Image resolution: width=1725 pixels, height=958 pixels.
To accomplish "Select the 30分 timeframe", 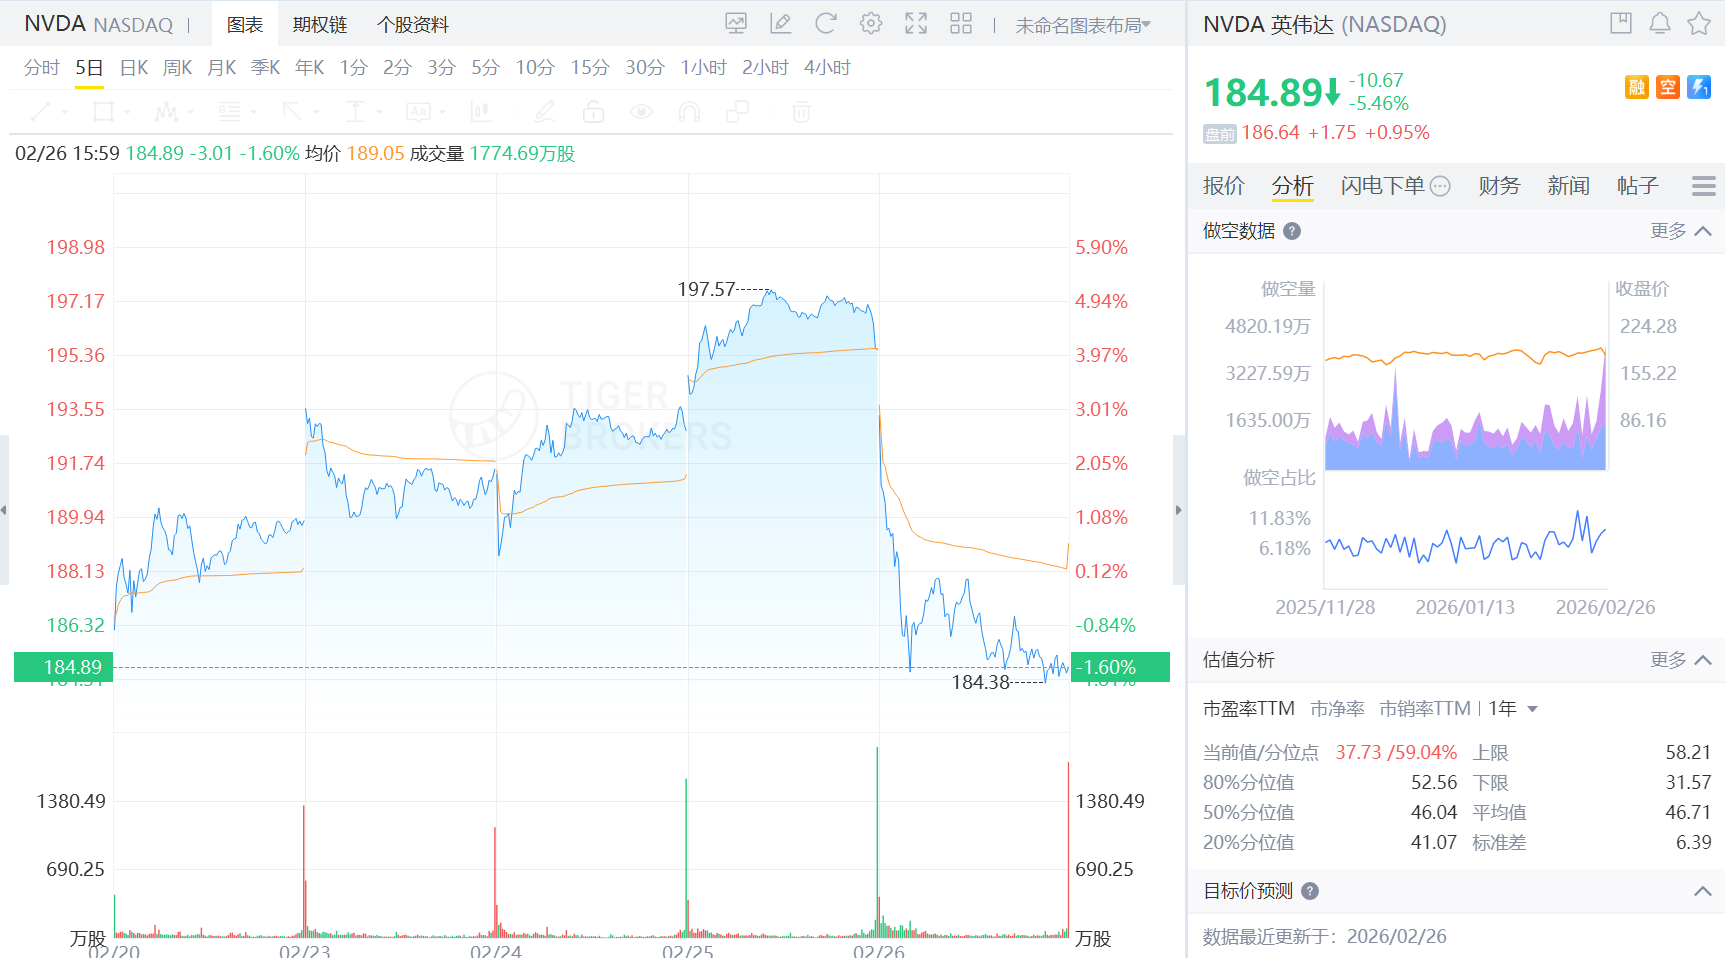I will point(645,68).
